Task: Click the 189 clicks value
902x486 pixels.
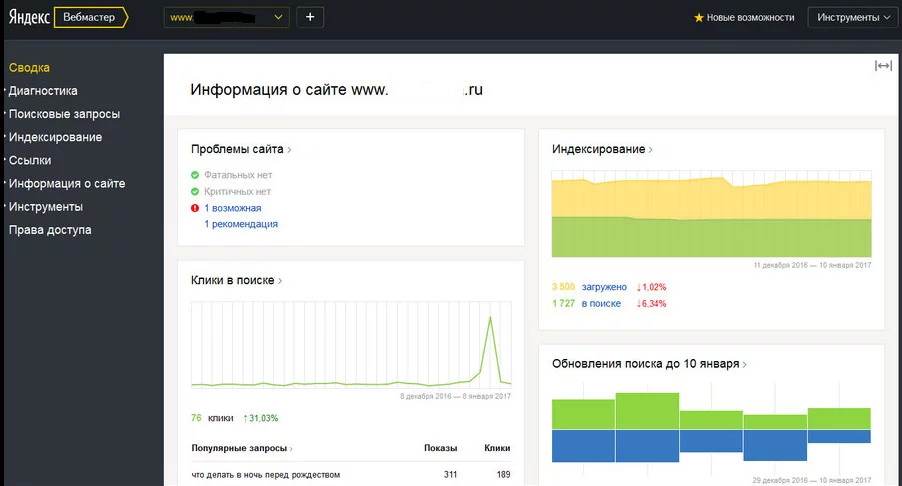Action: (503, 474)
